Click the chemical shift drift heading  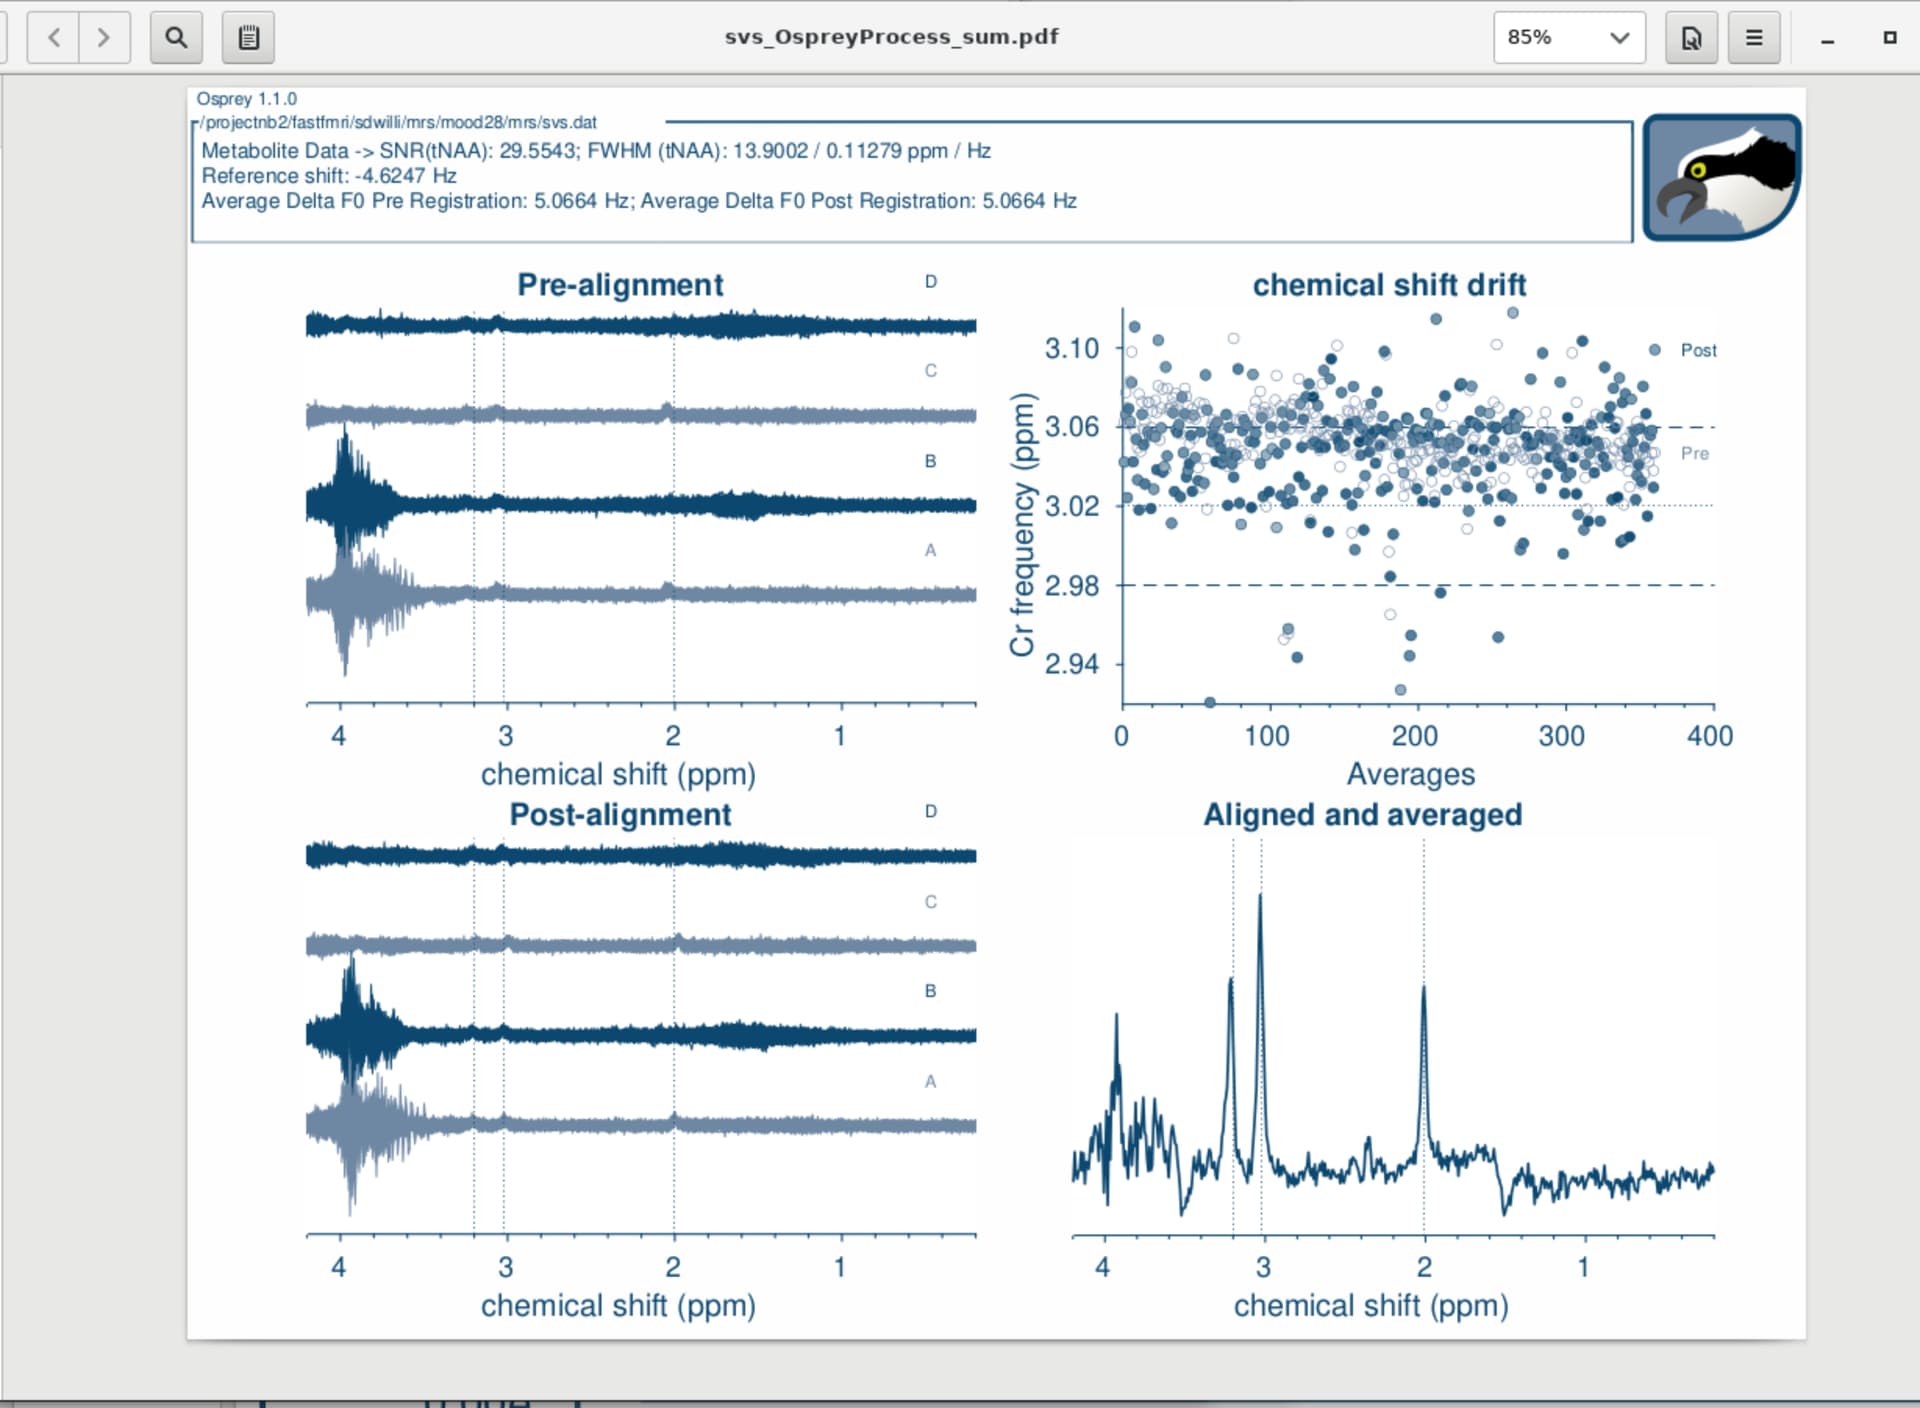tap(1389, 285)
